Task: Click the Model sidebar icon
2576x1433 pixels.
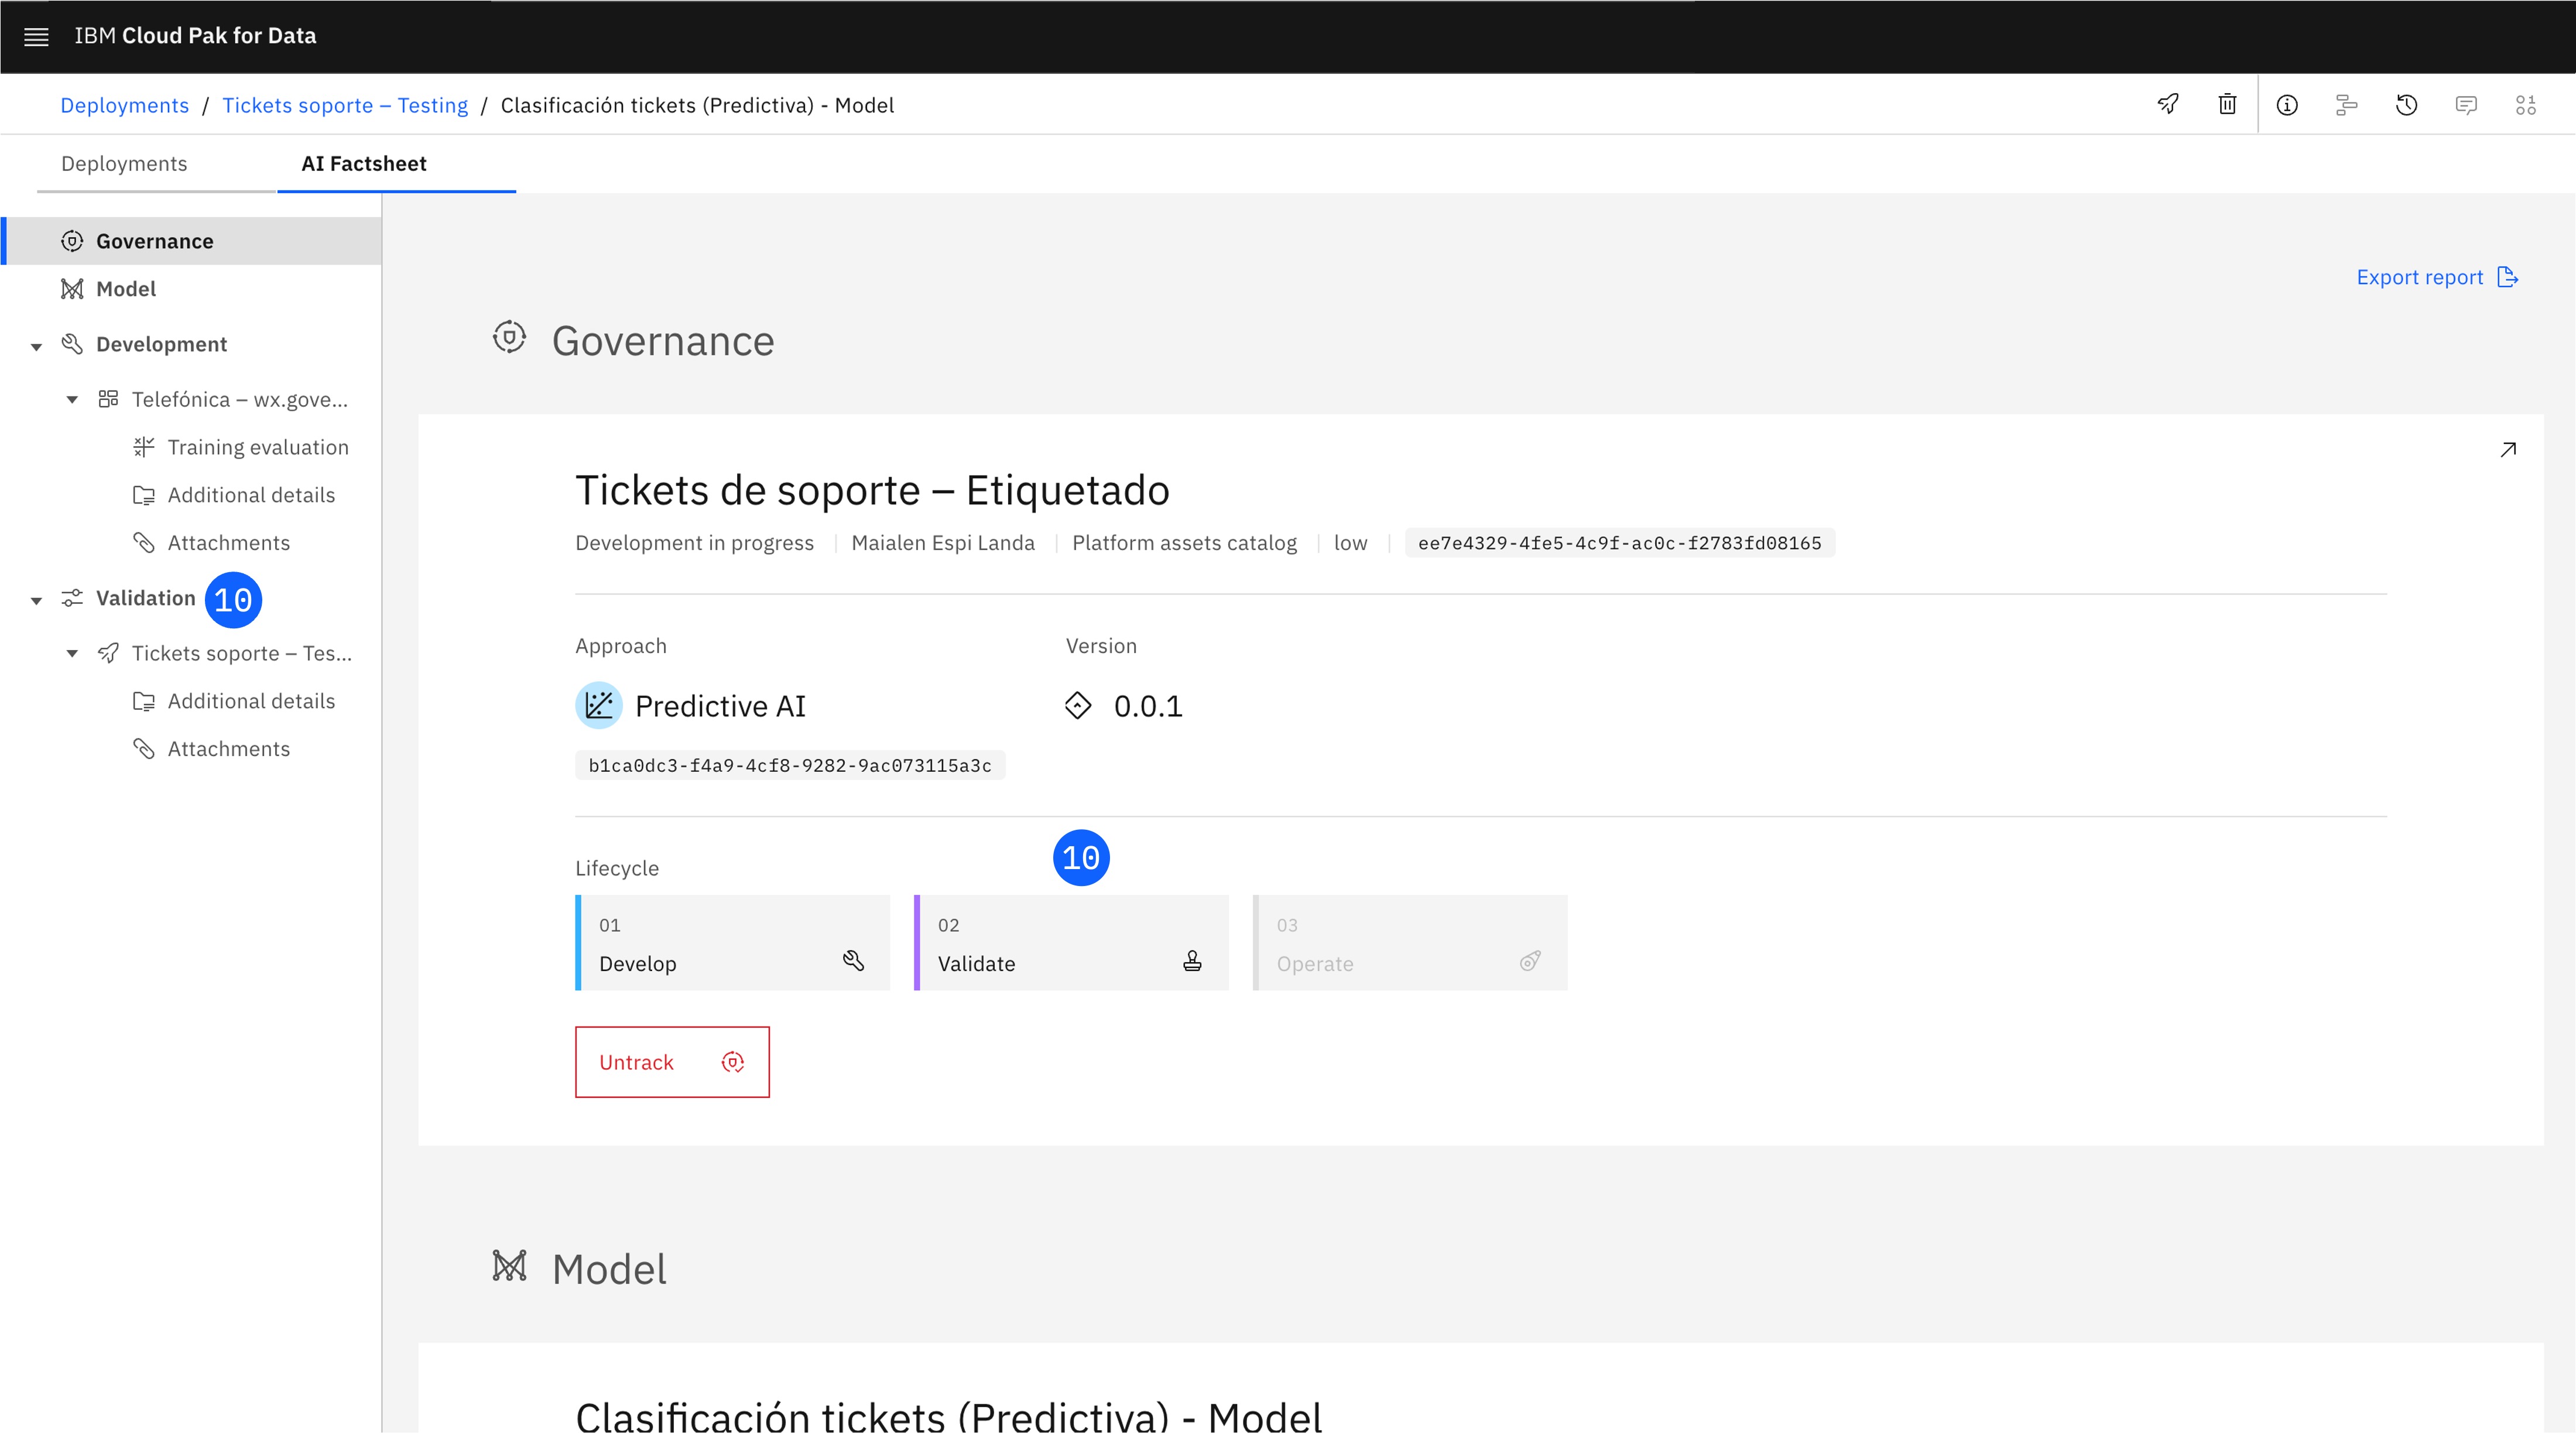Action: (72, 289)
